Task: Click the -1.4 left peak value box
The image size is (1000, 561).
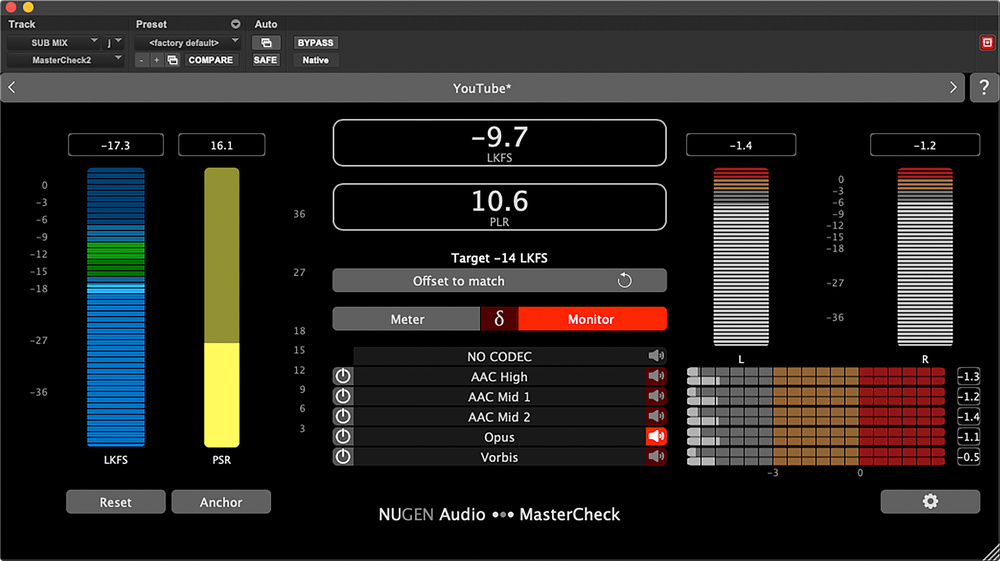Action: [741, 145]
